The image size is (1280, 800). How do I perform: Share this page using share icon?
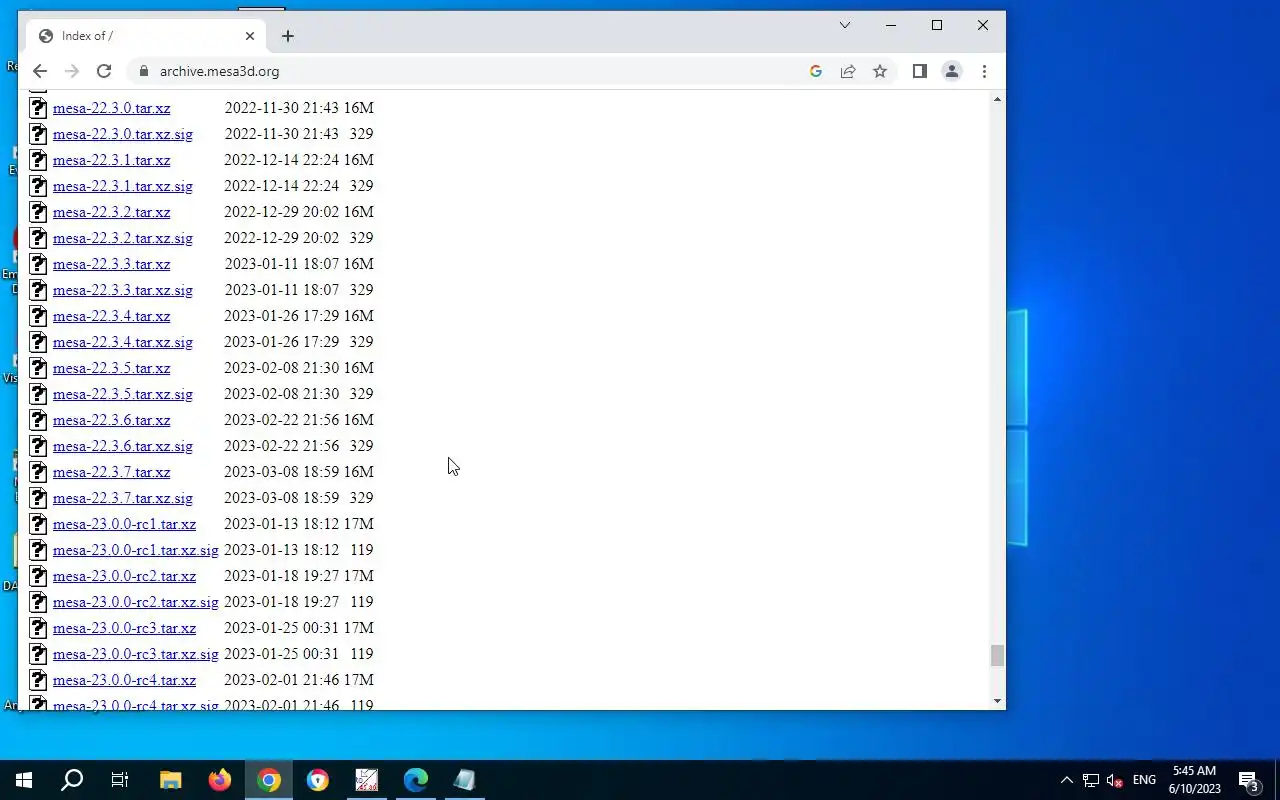tap(848, 71)
